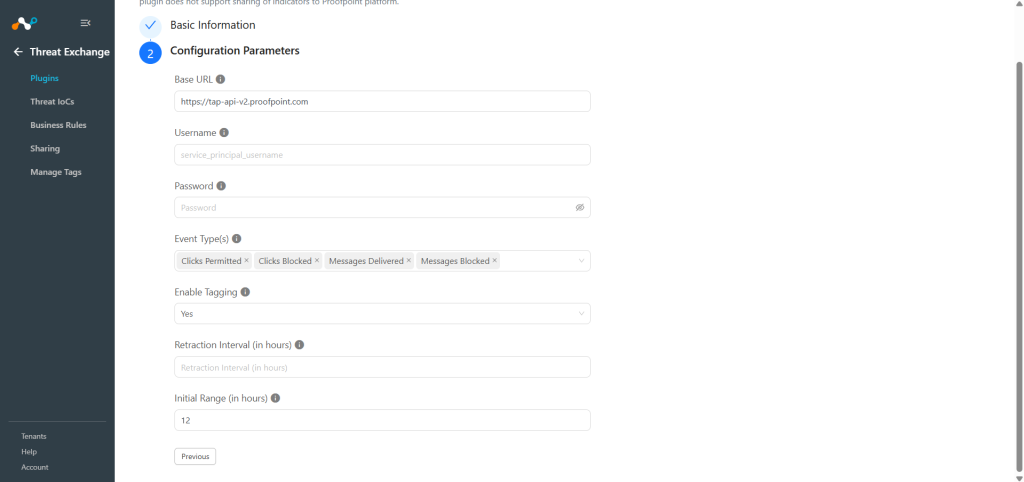Click the Password info icon
The height and width of the screenshot is (482, 1024).
coord(221,186)
